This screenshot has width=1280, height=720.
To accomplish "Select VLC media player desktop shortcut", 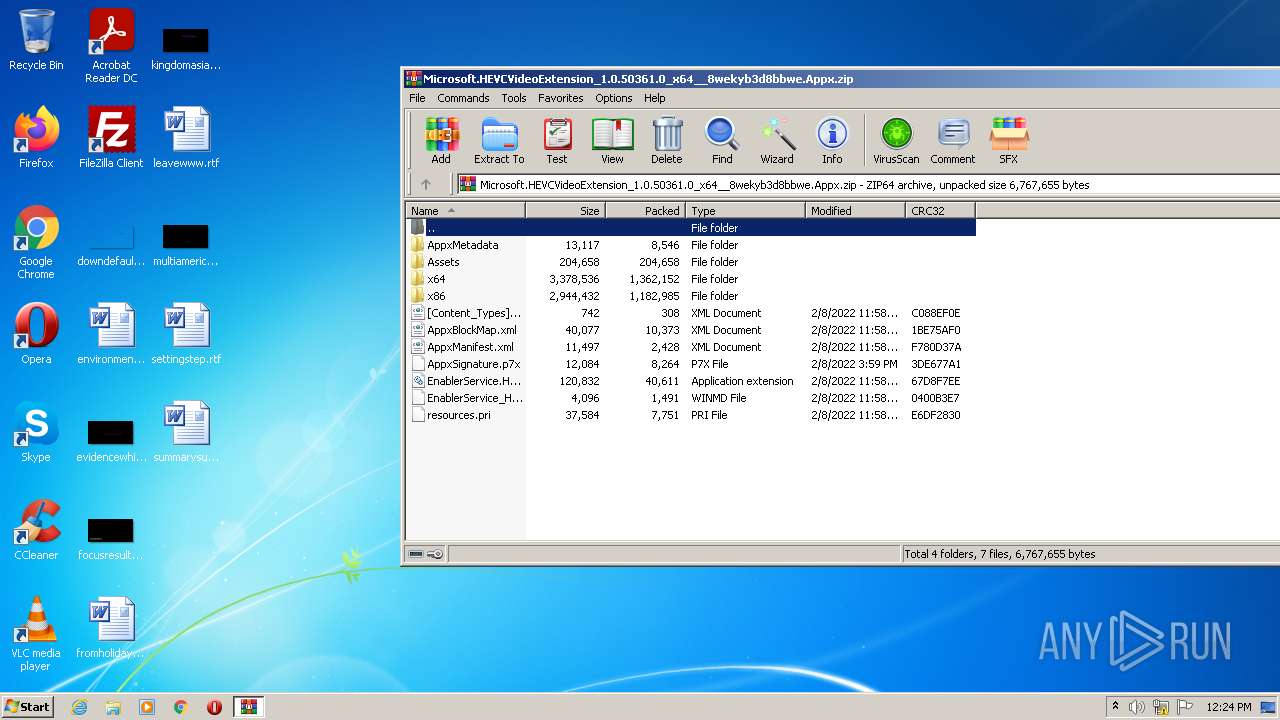I will point(36,634).
